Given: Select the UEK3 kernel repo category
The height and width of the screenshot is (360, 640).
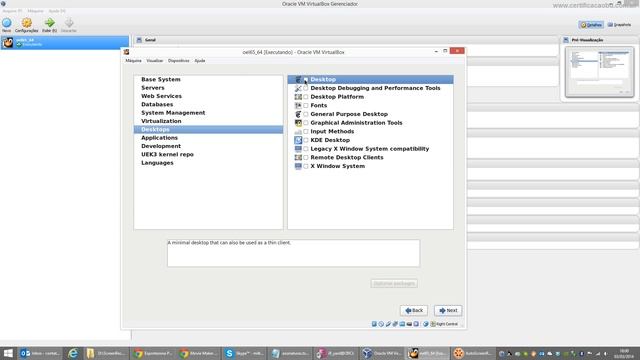Looking at the screenshot, I should click(208, 154).
